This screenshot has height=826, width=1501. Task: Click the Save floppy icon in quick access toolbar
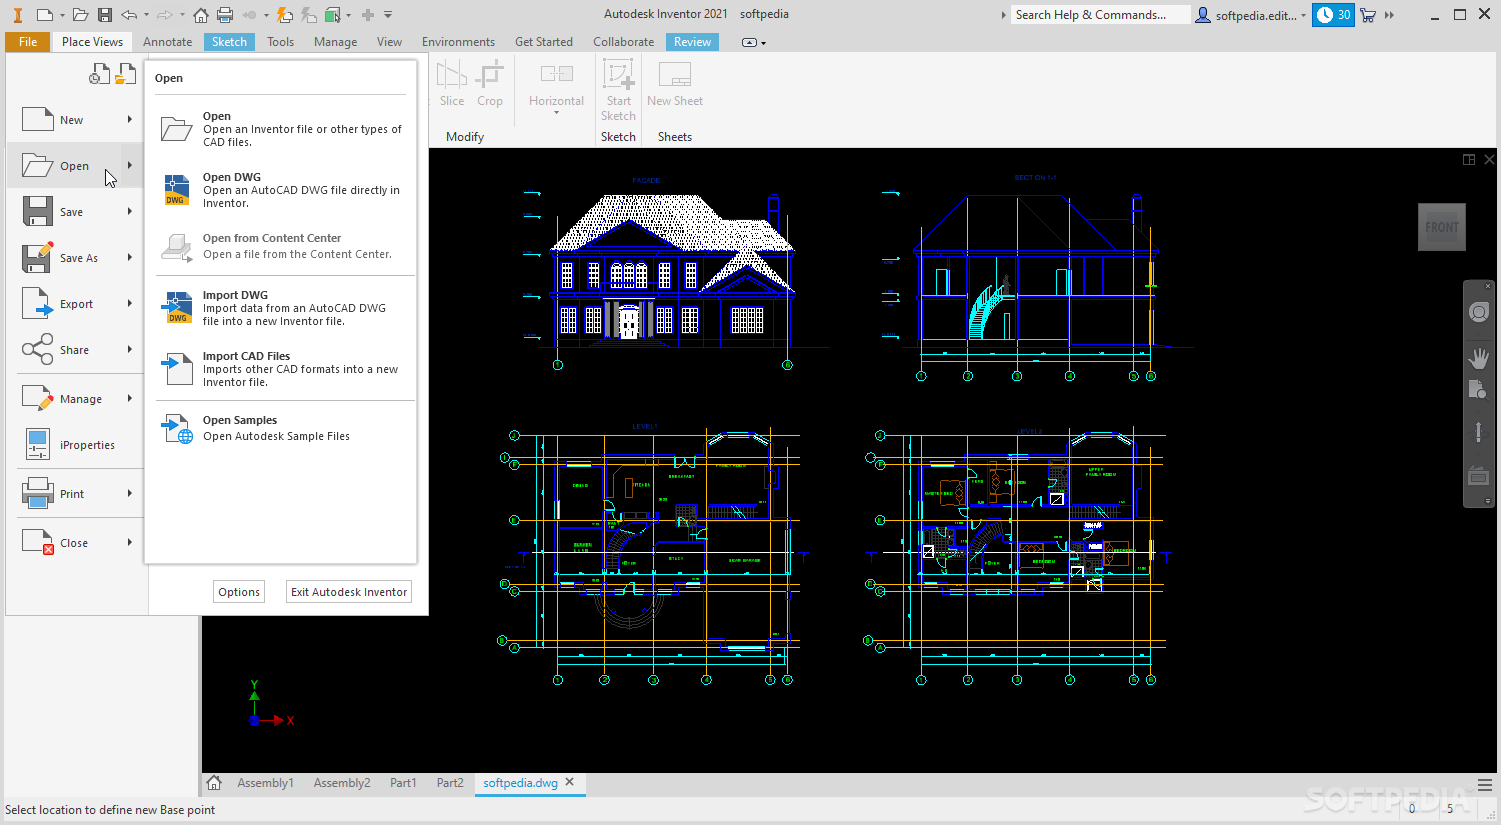[x=105, y=14]
